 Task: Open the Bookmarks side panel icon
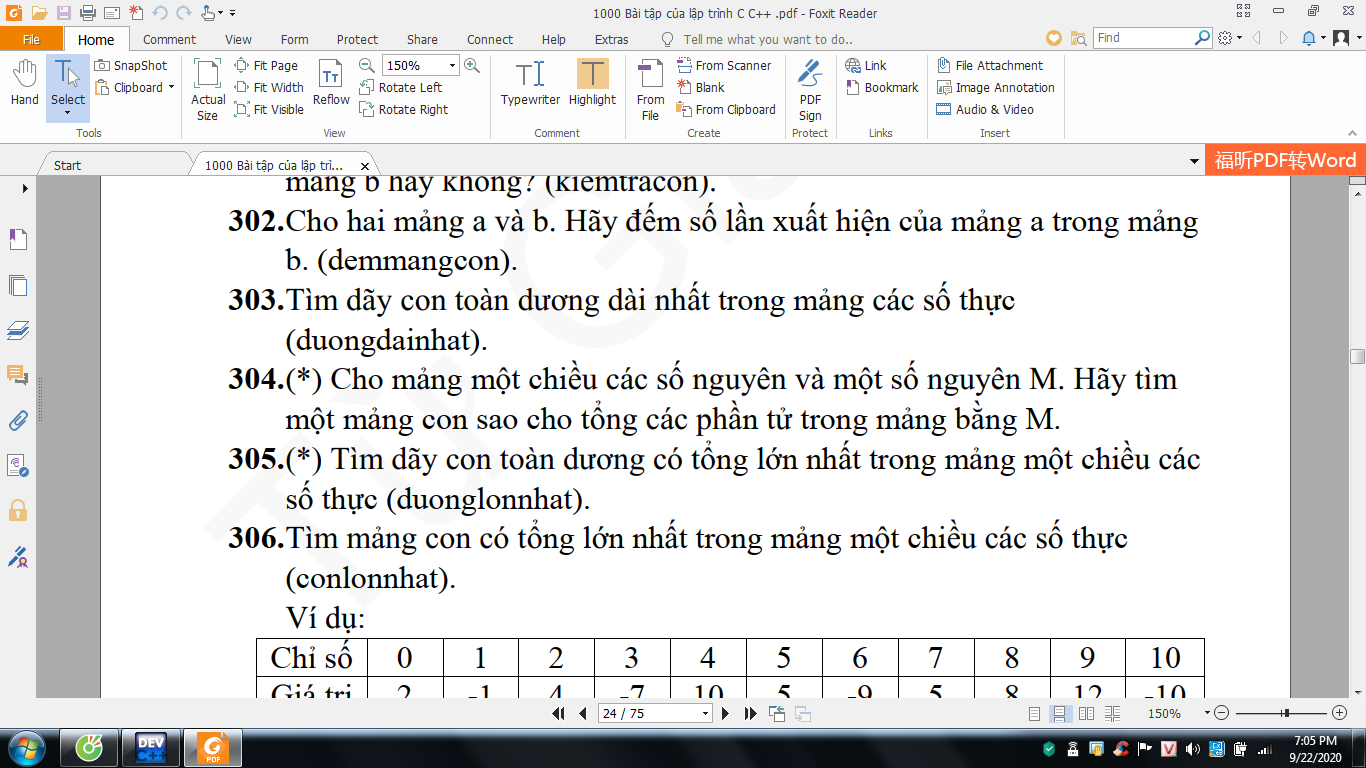pyautogui.click(x=18, y=239)
